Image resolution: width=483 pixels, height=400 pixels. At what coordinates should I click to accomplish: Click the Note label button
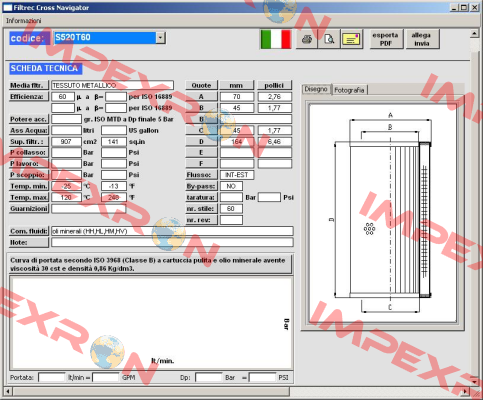click(x=29, y=242)
